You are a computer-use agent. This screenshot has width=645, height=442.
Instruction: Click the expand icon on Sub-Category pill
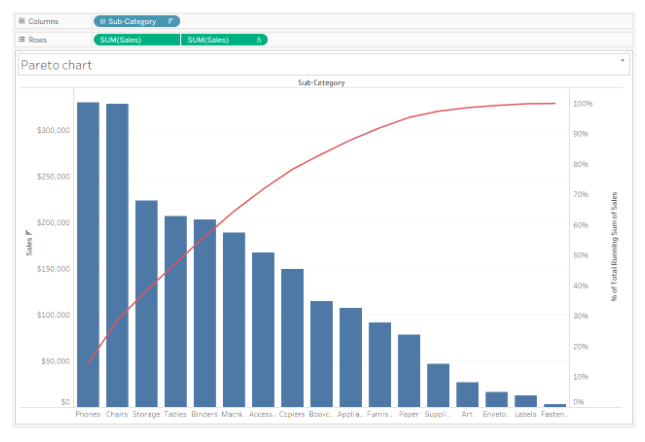pos(103,21)
